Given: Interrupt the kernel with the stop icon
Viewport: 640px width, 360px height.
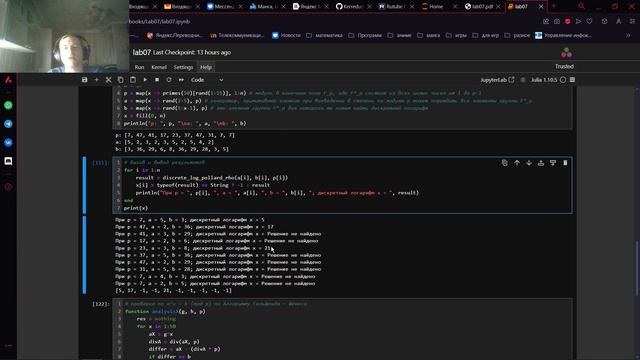Looking at the screenshot, I should pos(157,80).
